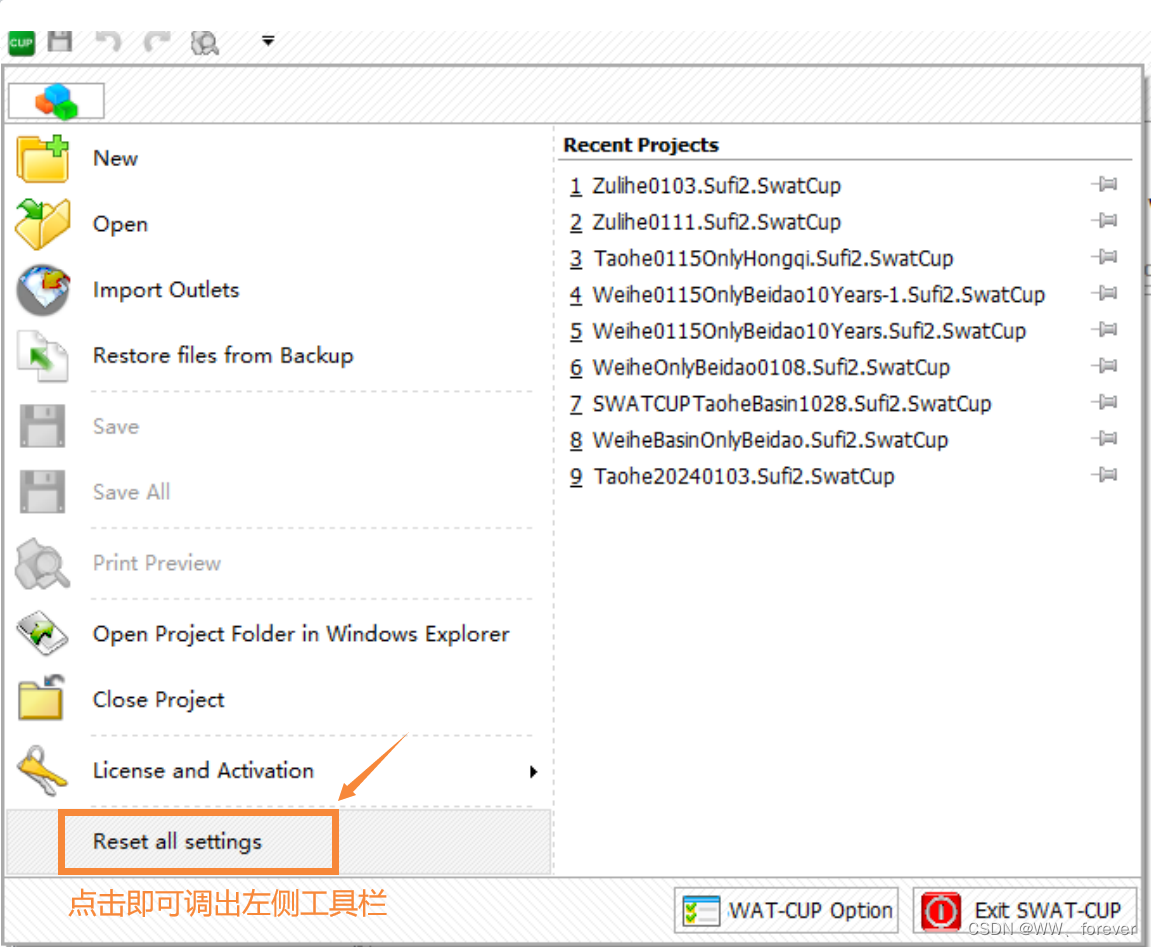Screen dimensions: 1151x947
Task: Expand the License and Activation submenu arrow
Action: (534, 772)
